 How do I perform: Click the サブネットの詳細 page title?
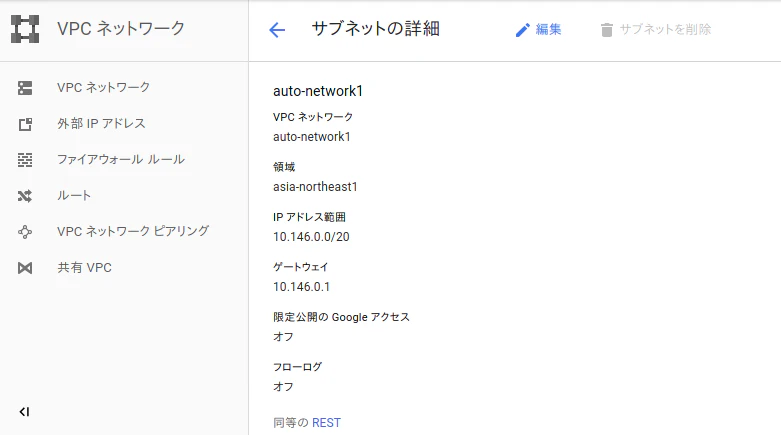point(376,28)
